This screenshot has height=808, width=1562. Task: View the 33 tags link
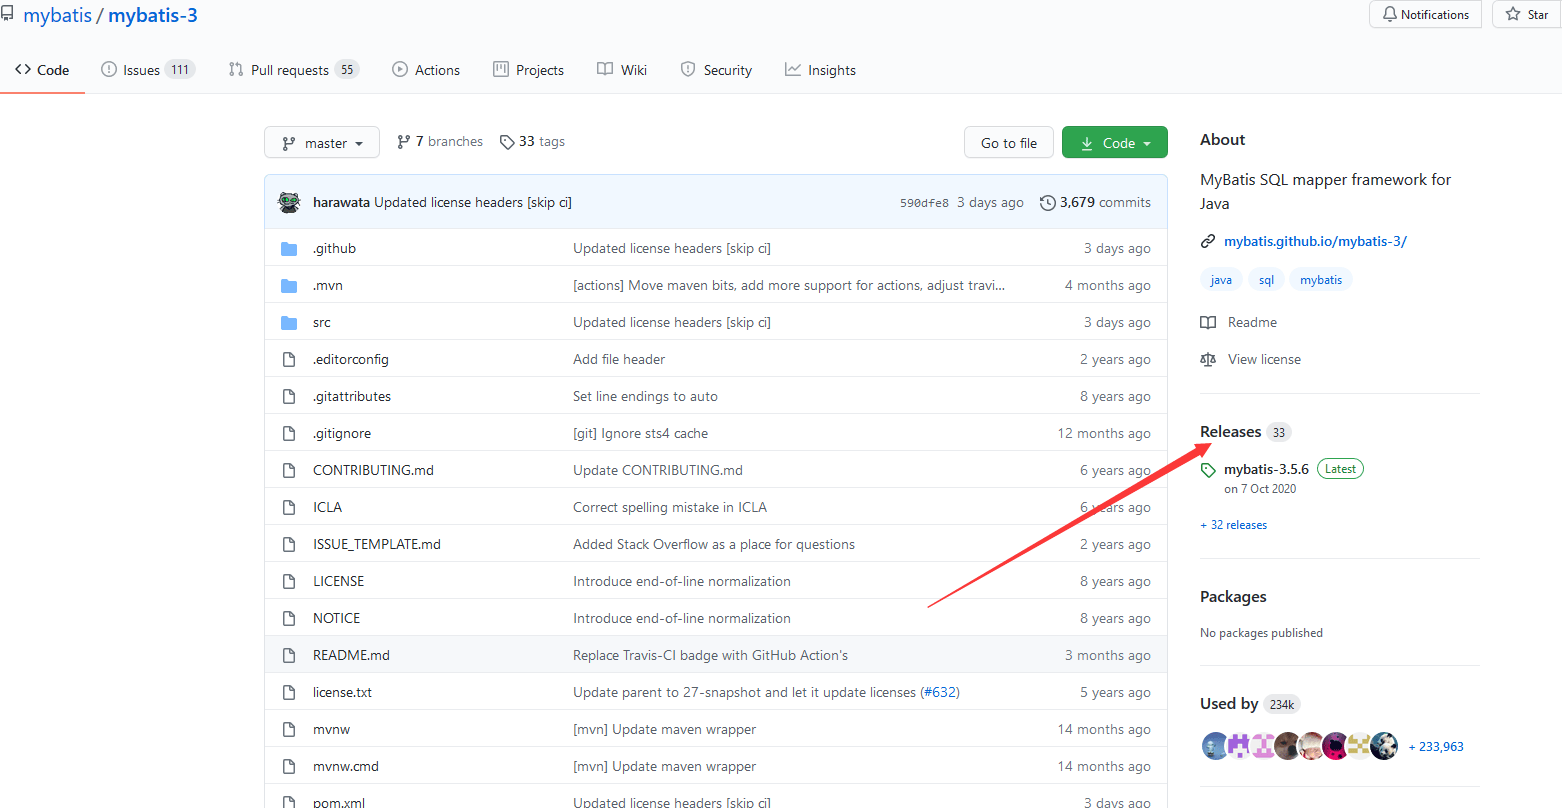(x=532, y=142)
